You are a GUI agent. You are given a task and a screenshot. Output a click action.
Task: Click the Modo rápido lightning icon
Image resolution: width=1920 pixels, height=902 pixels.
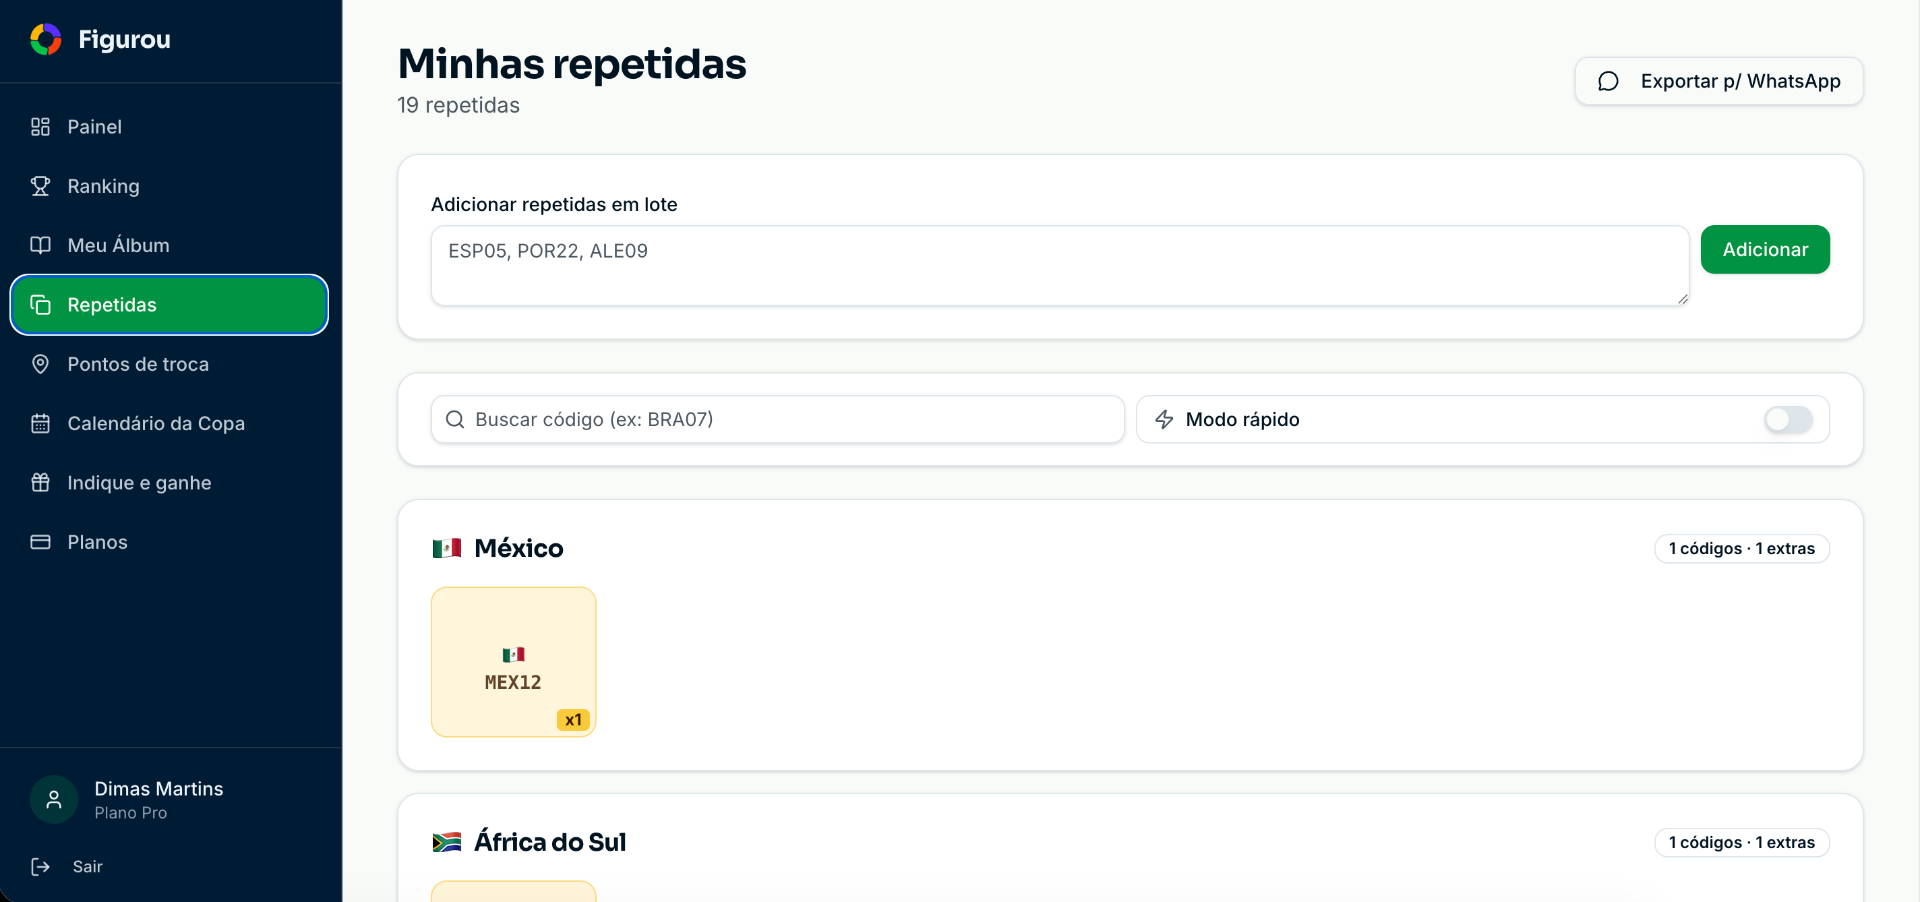coord(1164,420)
